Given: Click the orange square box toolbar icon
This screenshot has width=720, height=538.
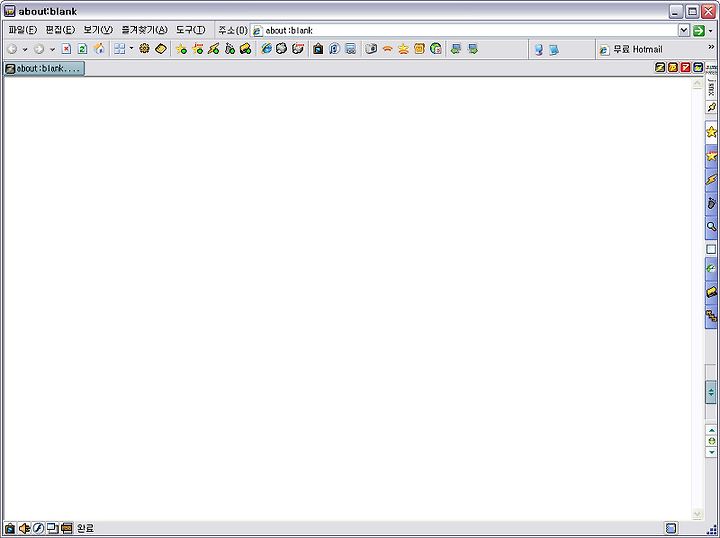Looking at the screenshot, I should coord(419,49).
